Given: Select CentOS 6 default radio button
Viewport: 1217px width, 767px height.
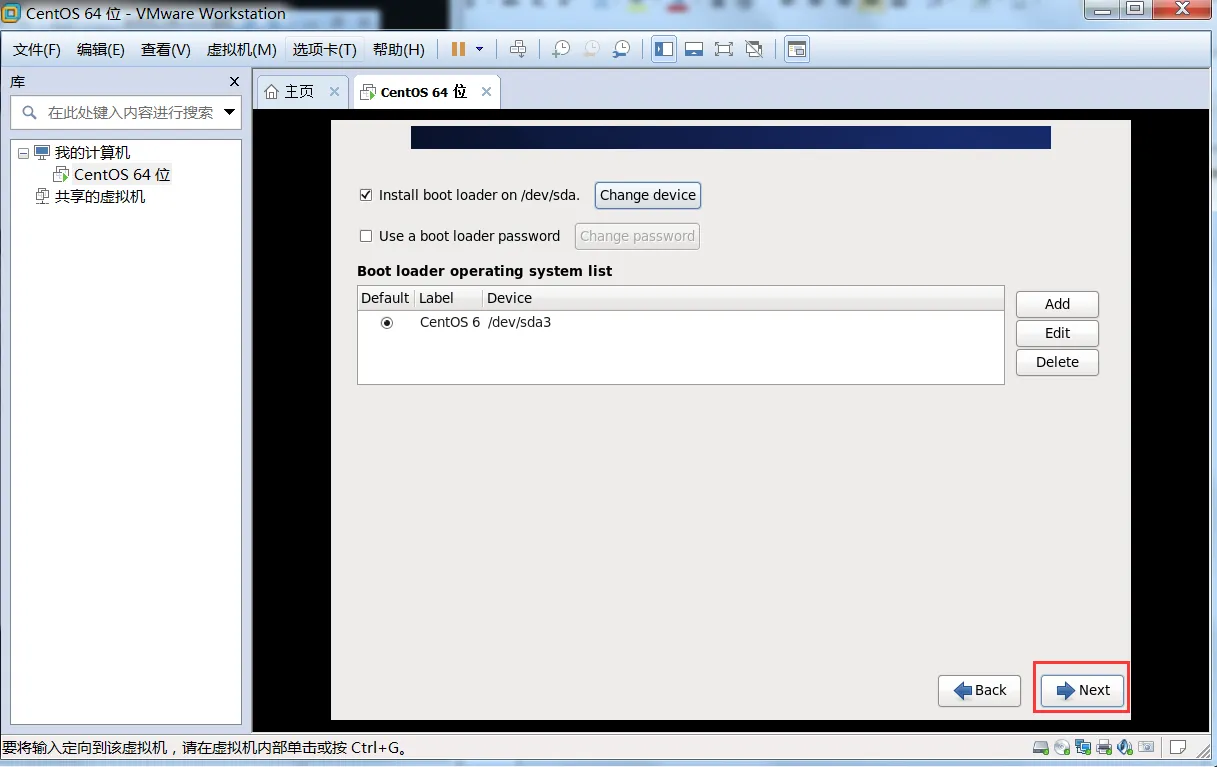Looking at the screenshot, I should pyautogui.click(x=387, y=323).
